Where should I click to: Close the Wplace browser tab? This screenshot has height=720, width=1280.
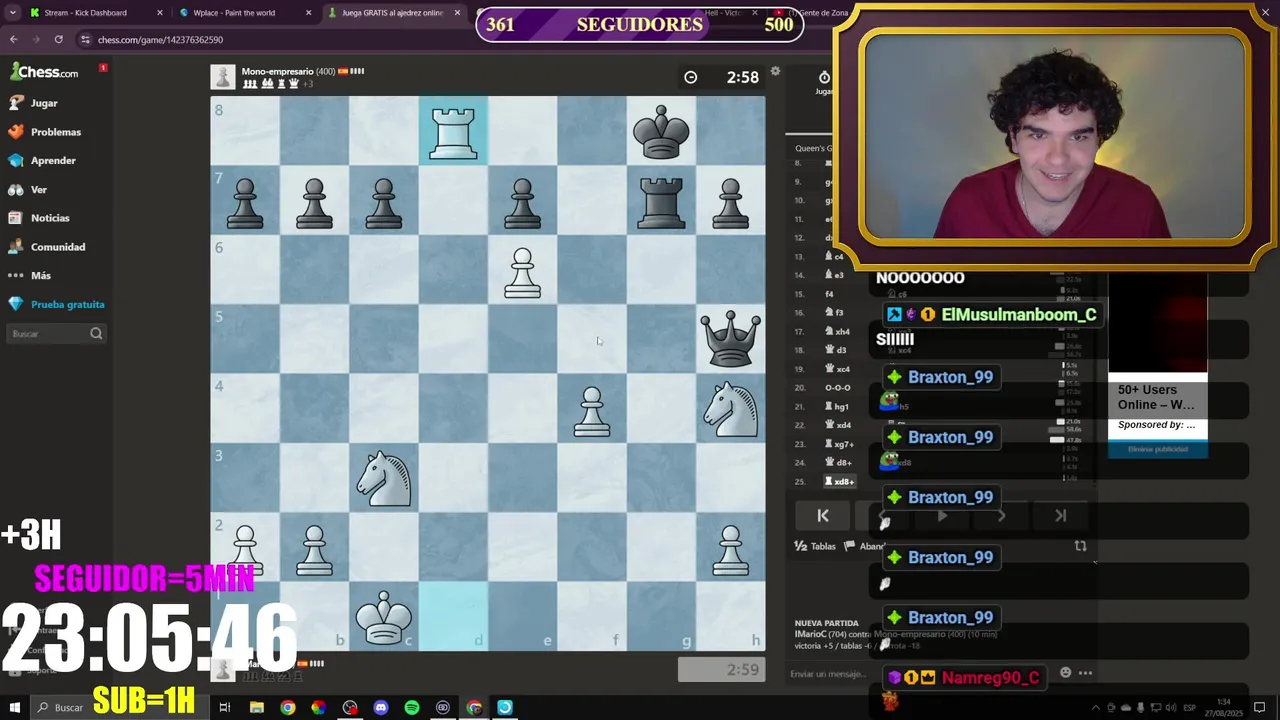(x=307, y=13)
